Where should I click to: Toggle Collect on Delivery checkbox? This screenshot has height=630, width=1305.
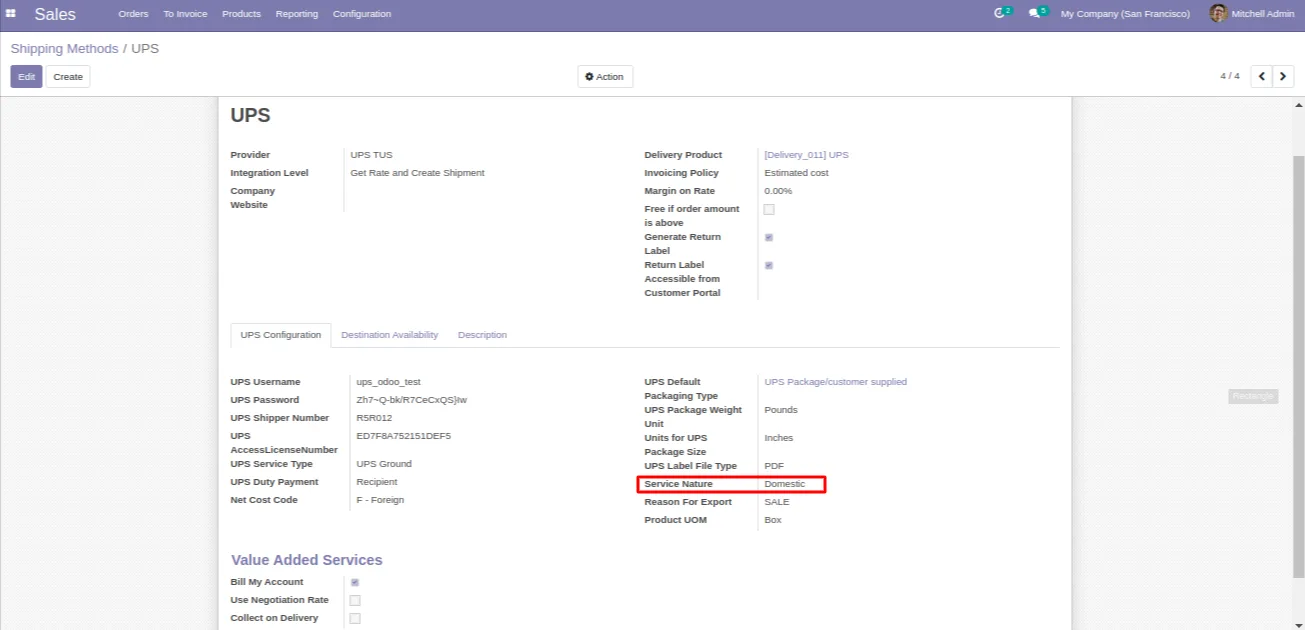355,618
